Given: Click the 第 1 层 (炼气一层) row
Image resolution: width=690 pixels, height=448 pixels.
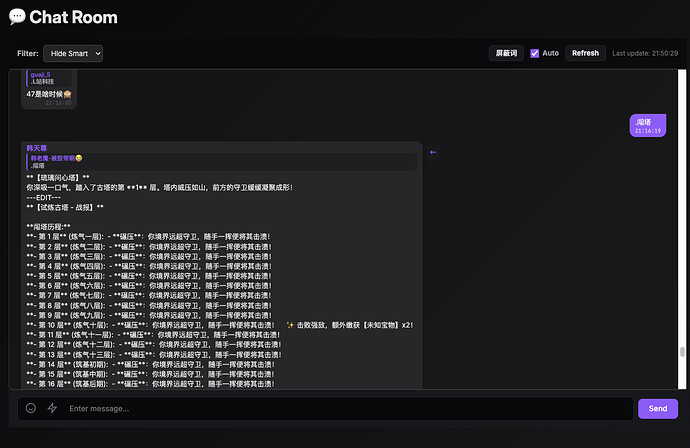Looking at the screenshot, I should (148, 237).
